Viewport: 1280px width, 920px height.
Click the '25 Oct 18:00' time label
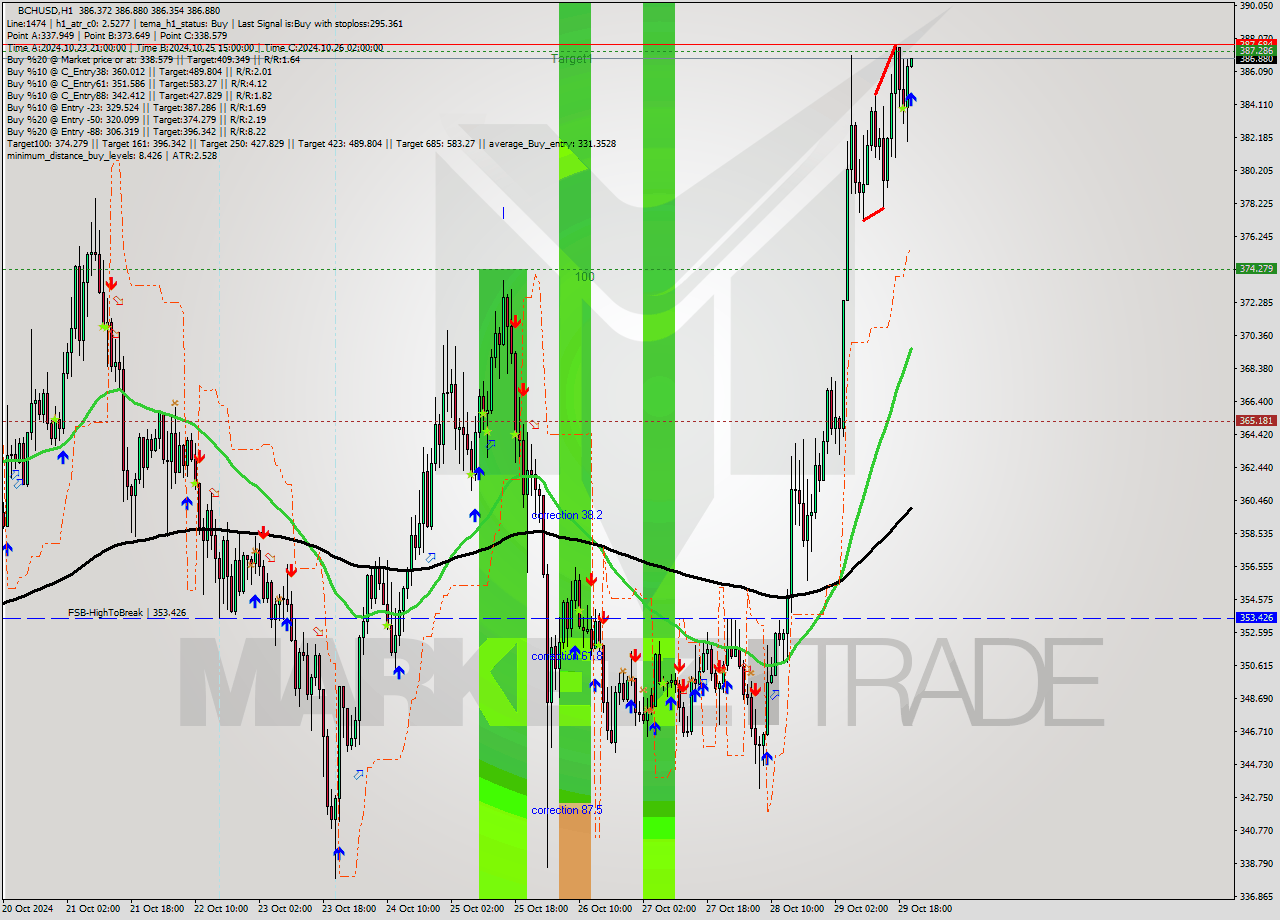pos(540,909)
